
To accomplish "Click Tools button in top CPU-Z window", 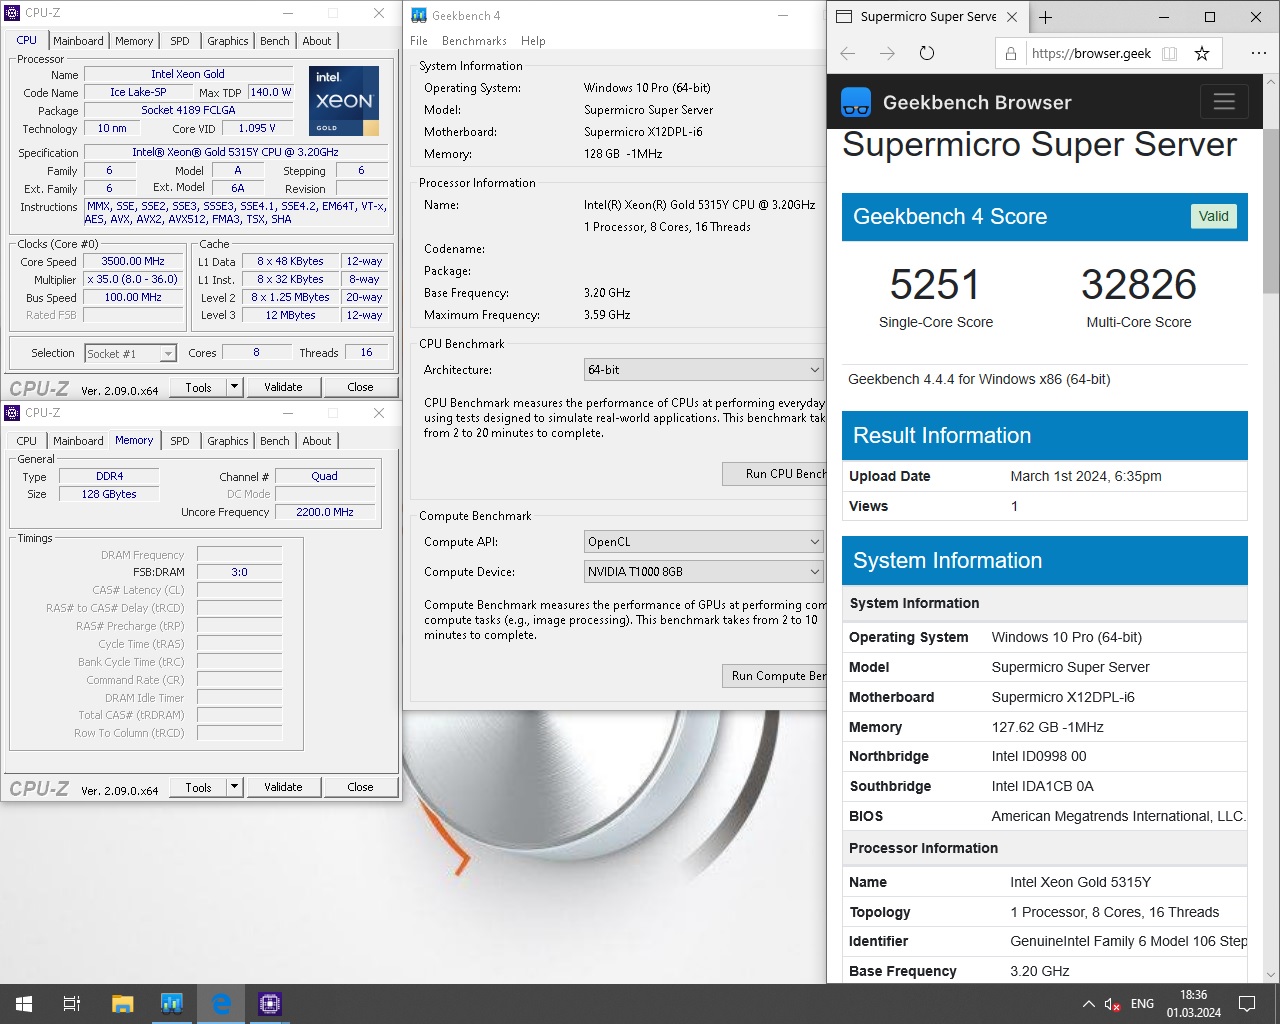I will [x=198, y=387].
